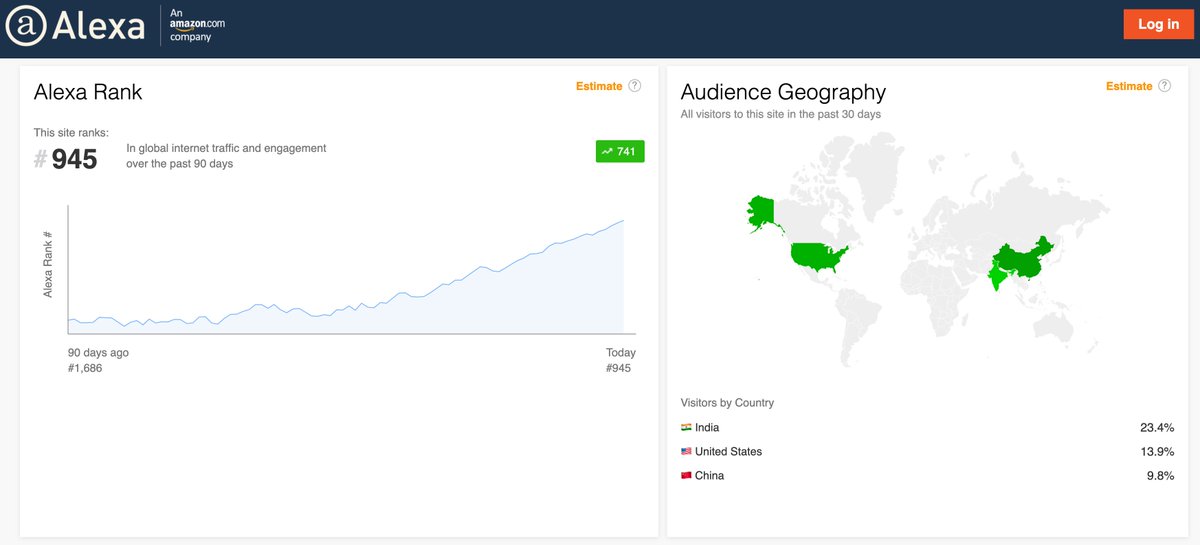Click the 'Alexa Rank #' axis label

[47, 264]
